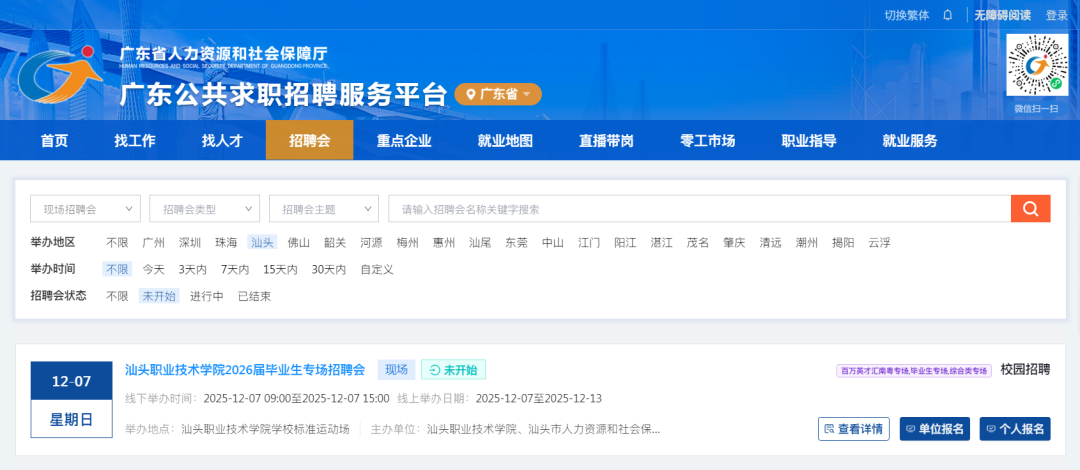Filter region by 湛江
The height and width of the screenshot is (470, 1080).
click(662, 243)
